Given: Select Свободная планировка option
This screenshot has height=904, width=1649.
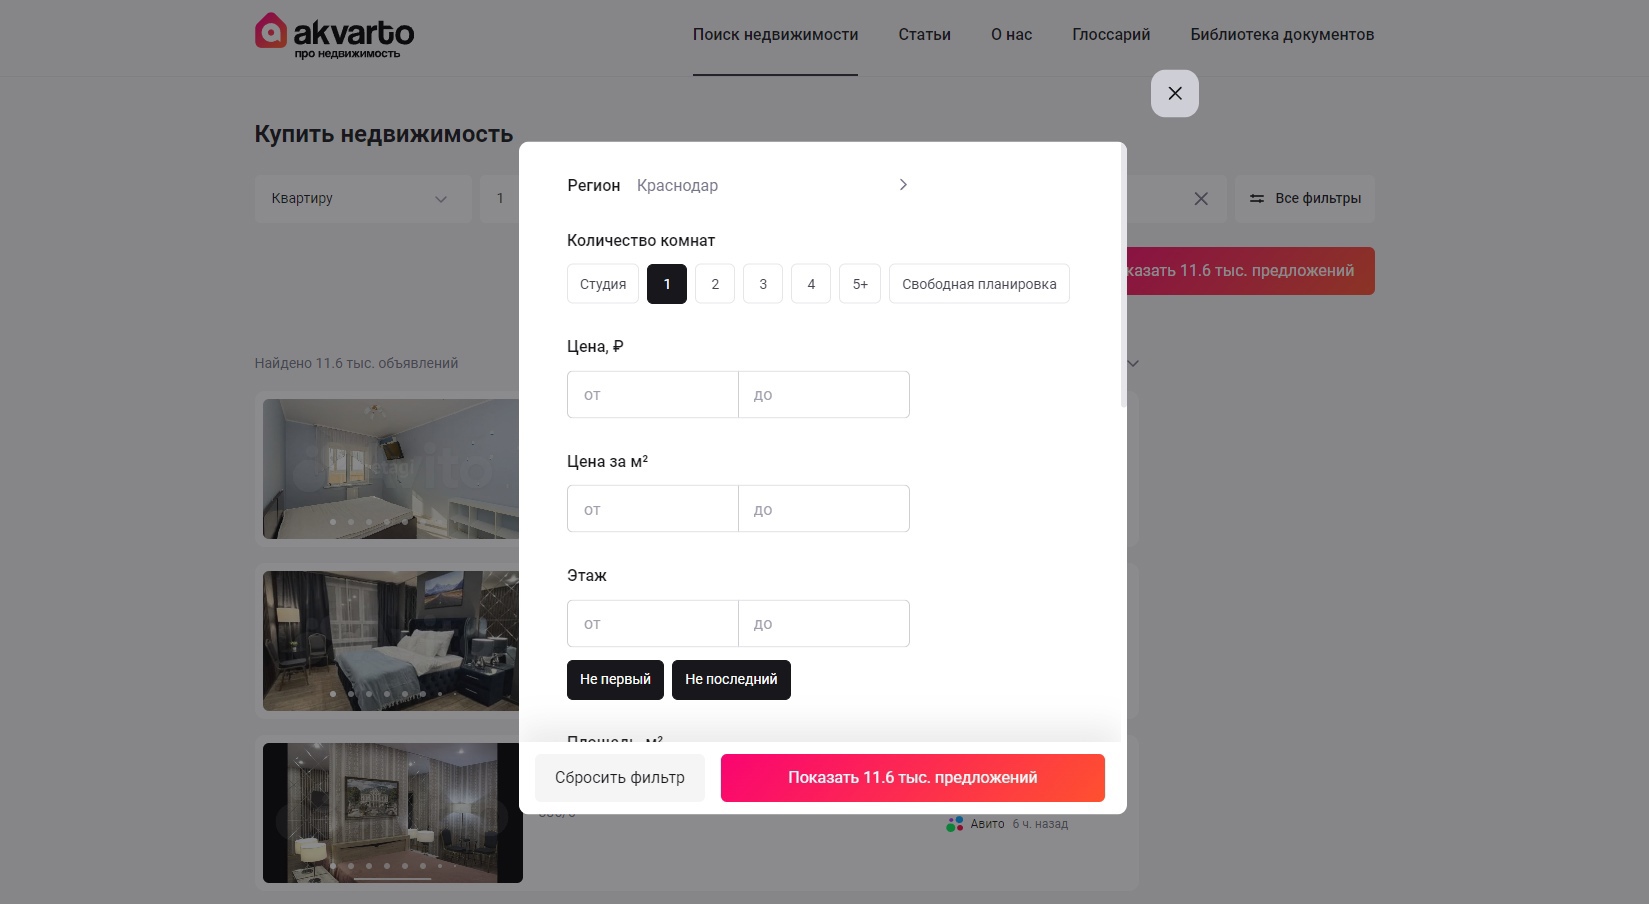Looking at the screenshot, I should (979, 284).
